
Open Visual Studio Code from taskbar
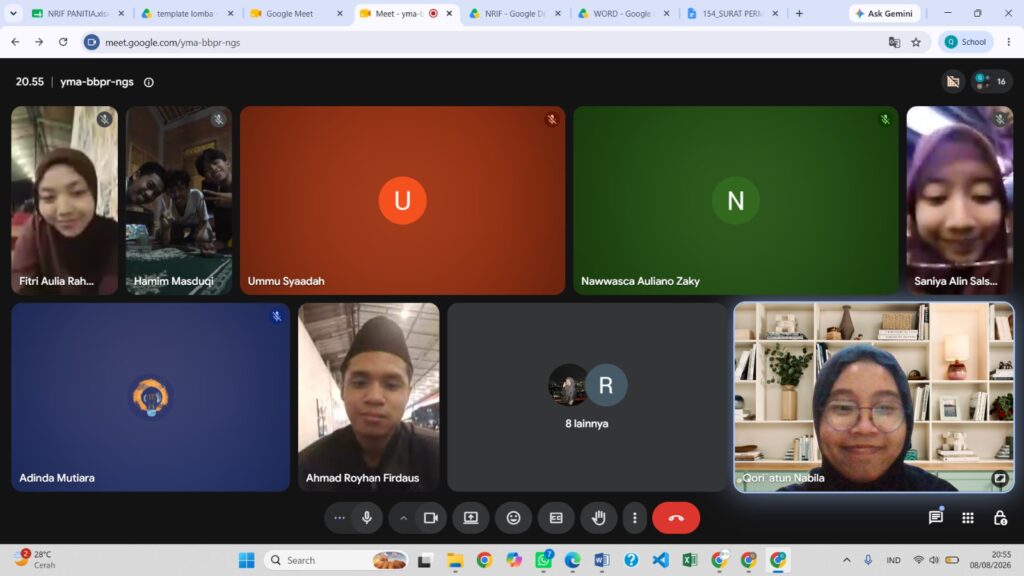click(x=660, y=560)
